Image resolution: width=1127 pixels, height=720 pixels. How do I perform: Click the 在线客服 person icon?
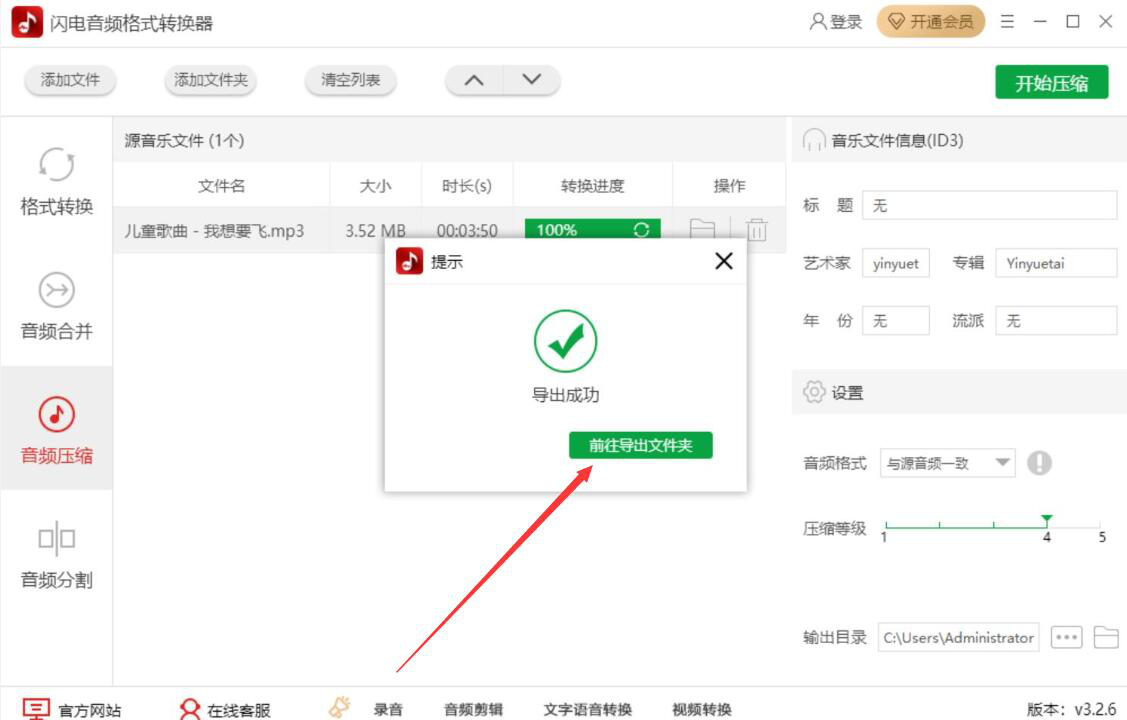click(190, 709)
